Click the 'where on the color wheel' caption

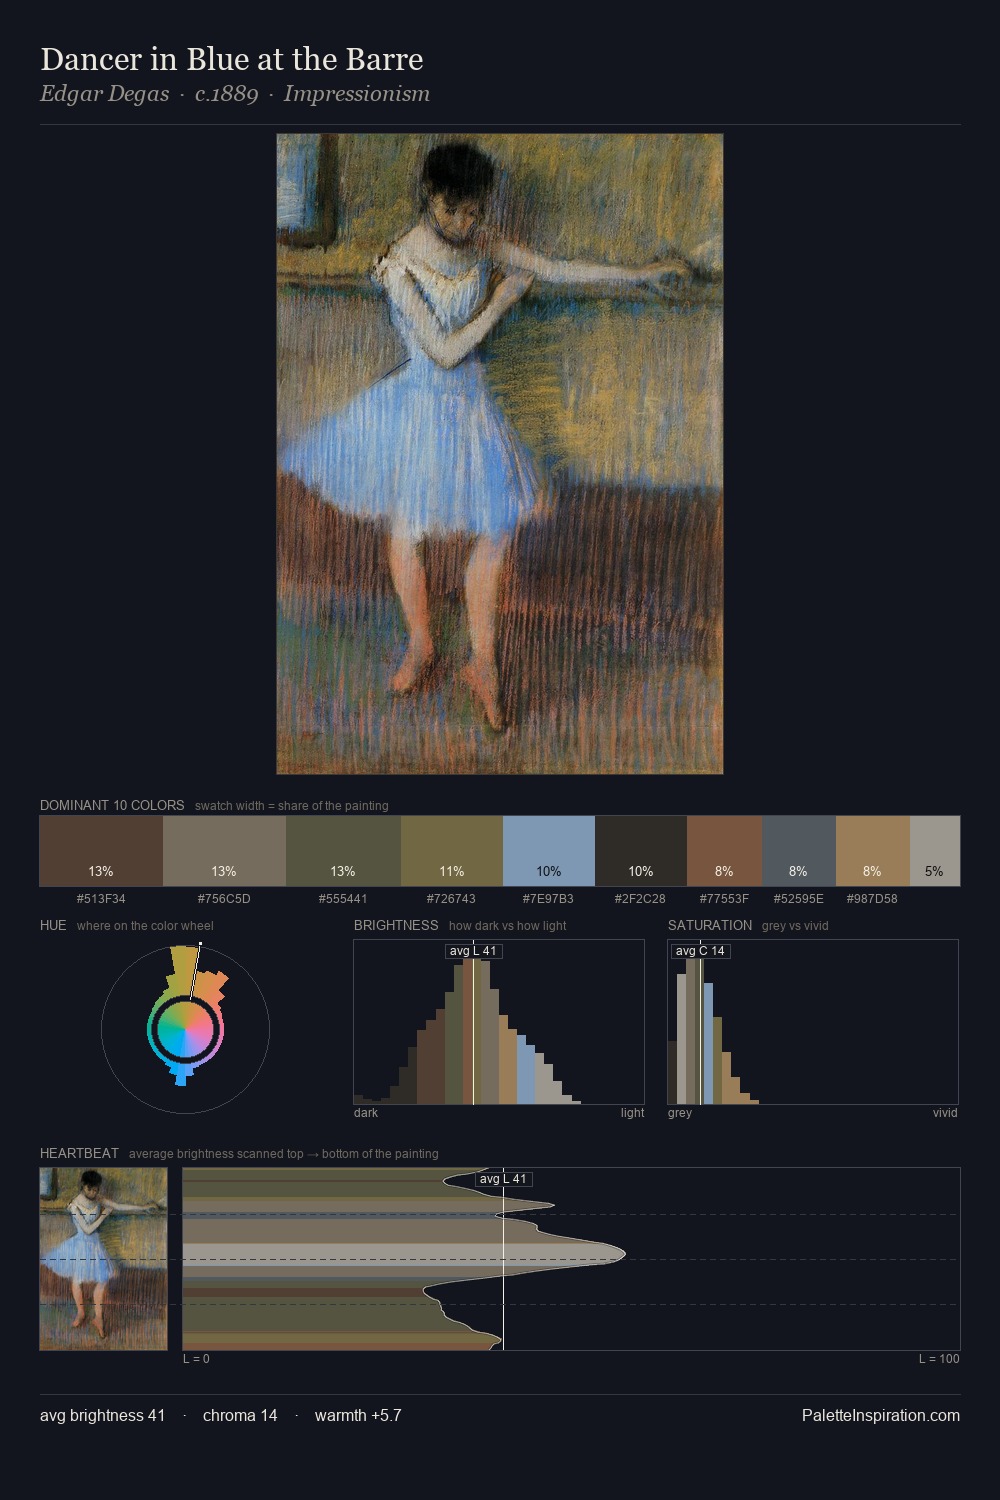pos(145,926)
